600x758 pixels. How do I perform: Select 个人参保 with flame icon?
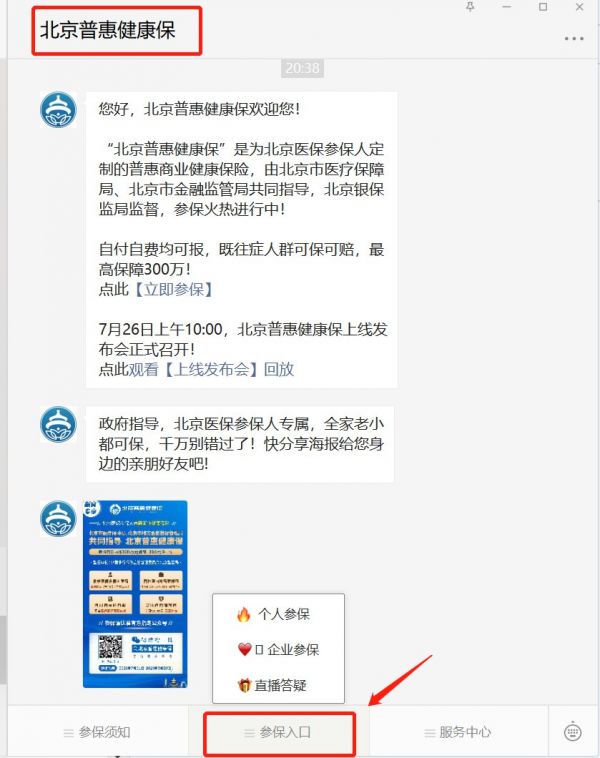pos(273,614)
